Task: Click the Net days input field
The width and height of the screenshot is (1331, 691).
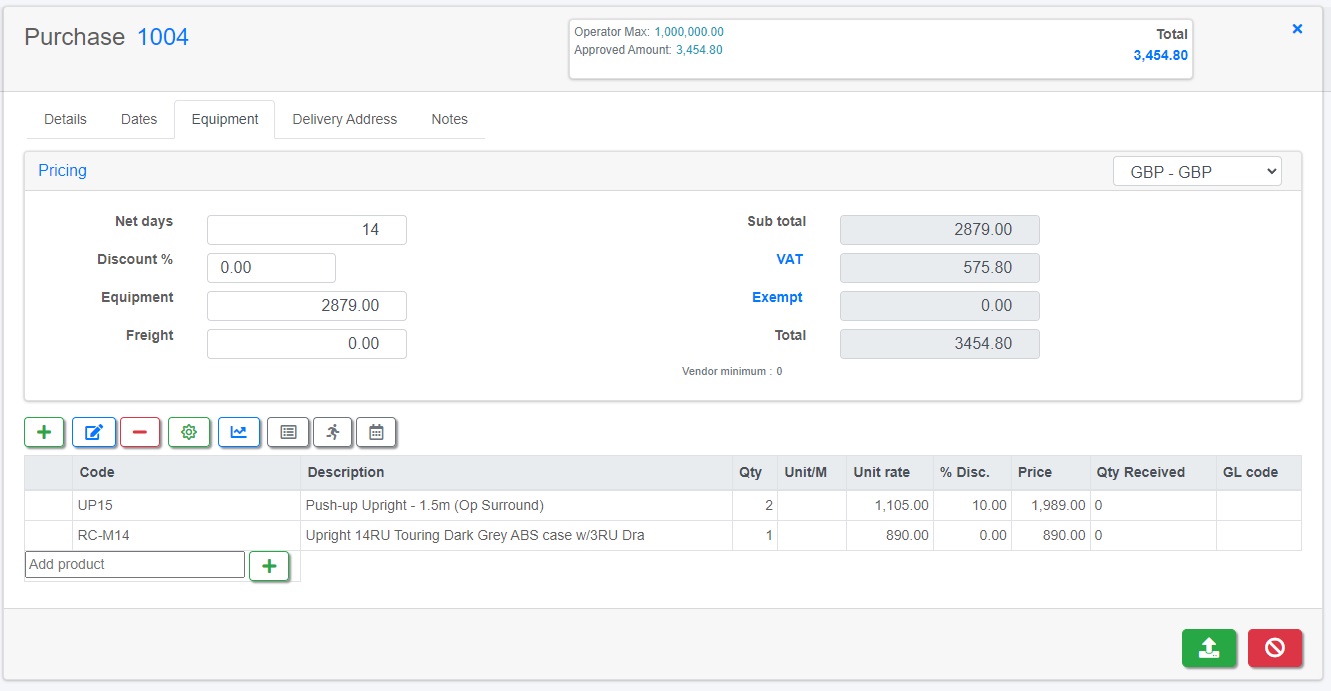Action: click(x=307, y=230)
